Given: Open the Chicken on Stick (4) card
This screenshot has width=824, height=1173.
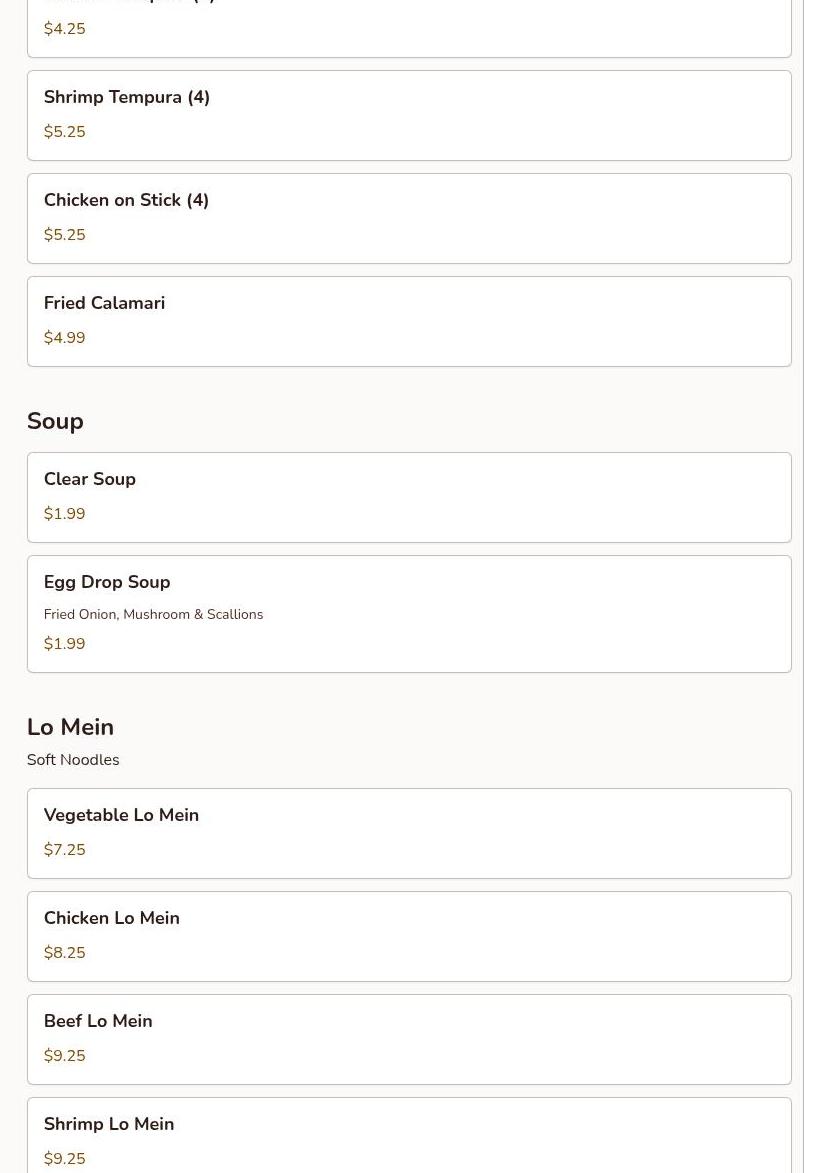Looking at the screenshot, I should [409, 218].
